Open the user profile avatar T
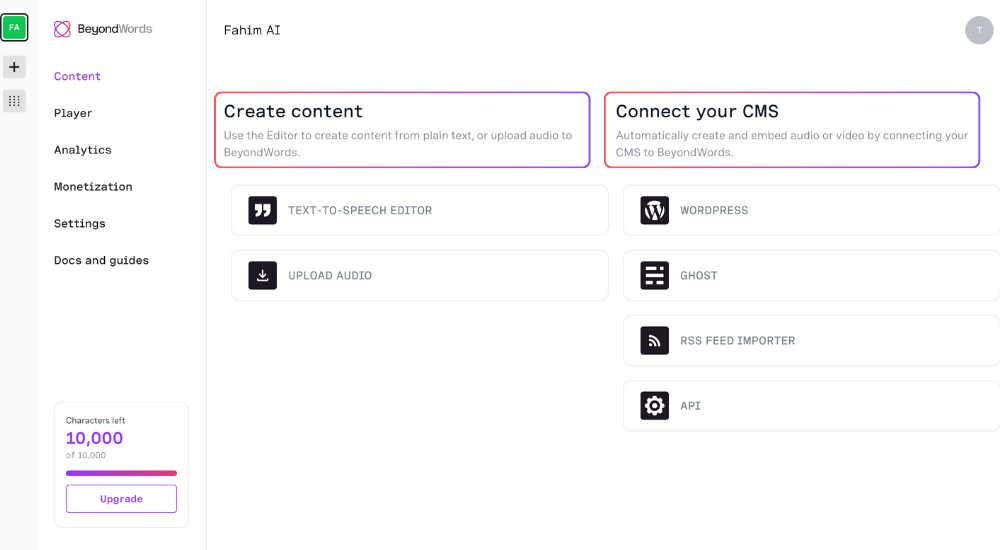1000x550 pixels. point(979,30)
